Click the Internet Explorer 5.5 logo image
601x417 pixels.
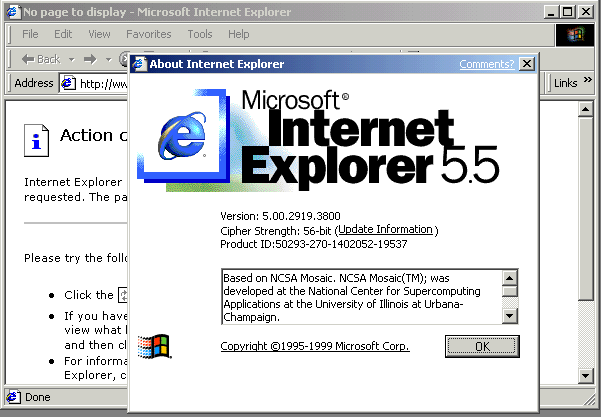click(318, 140)
